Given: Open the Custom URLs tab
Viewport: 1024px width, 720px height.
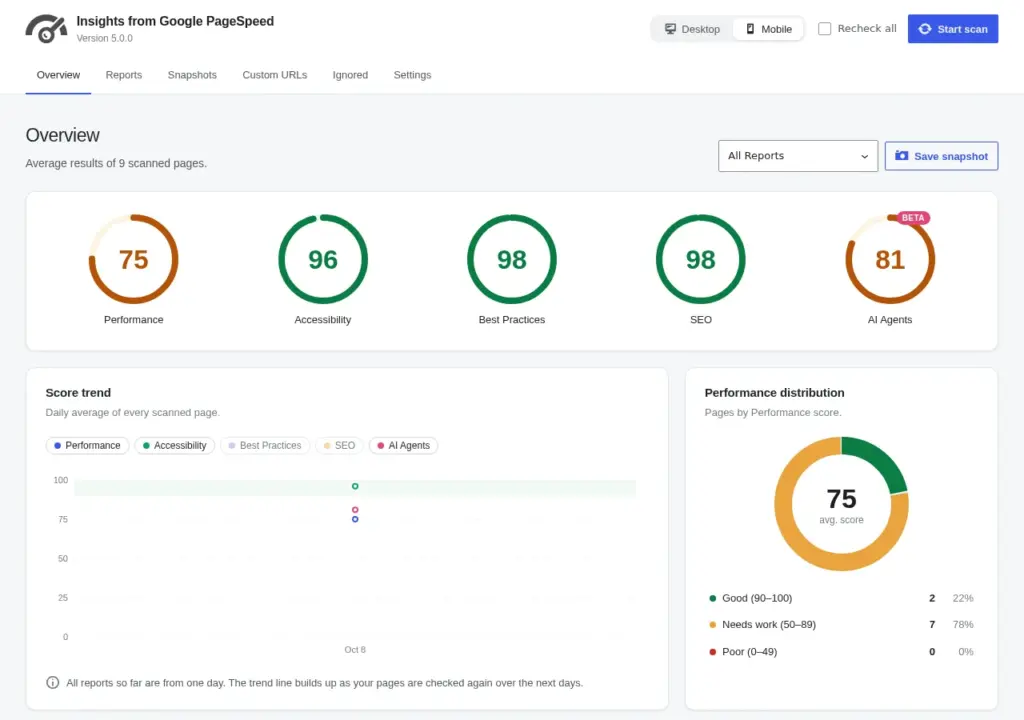Looking at the screenshot, I should (274, 75).
